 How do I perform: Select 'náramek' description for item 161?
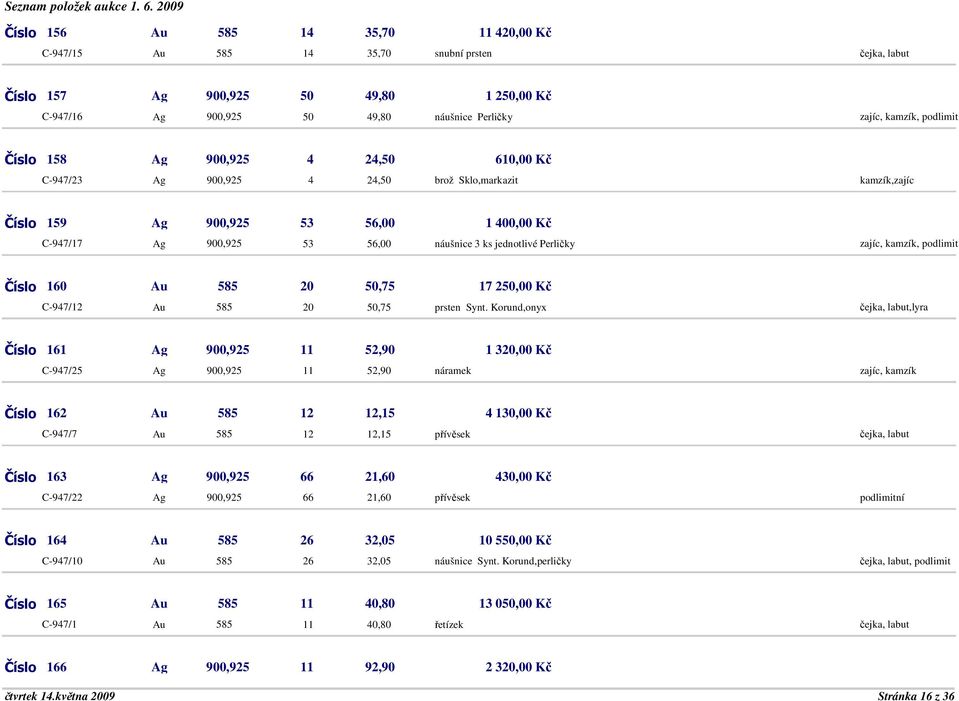tap(453, 371)
